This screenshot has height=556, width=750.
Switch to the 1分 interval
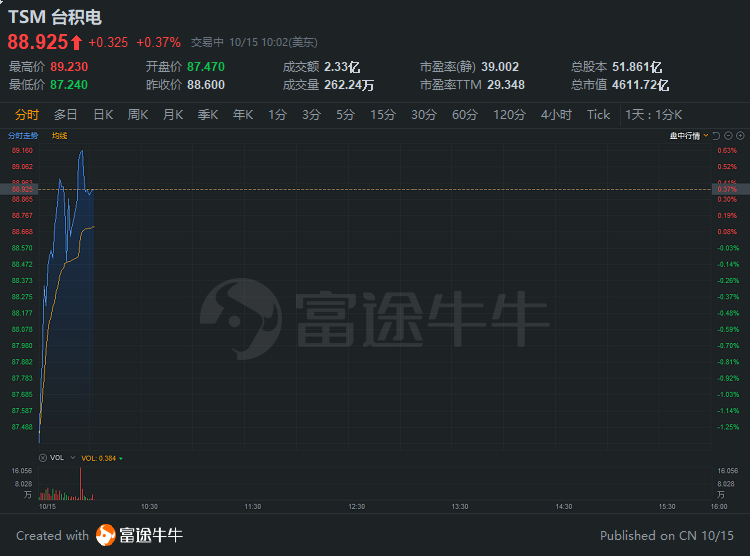[277, 115]
